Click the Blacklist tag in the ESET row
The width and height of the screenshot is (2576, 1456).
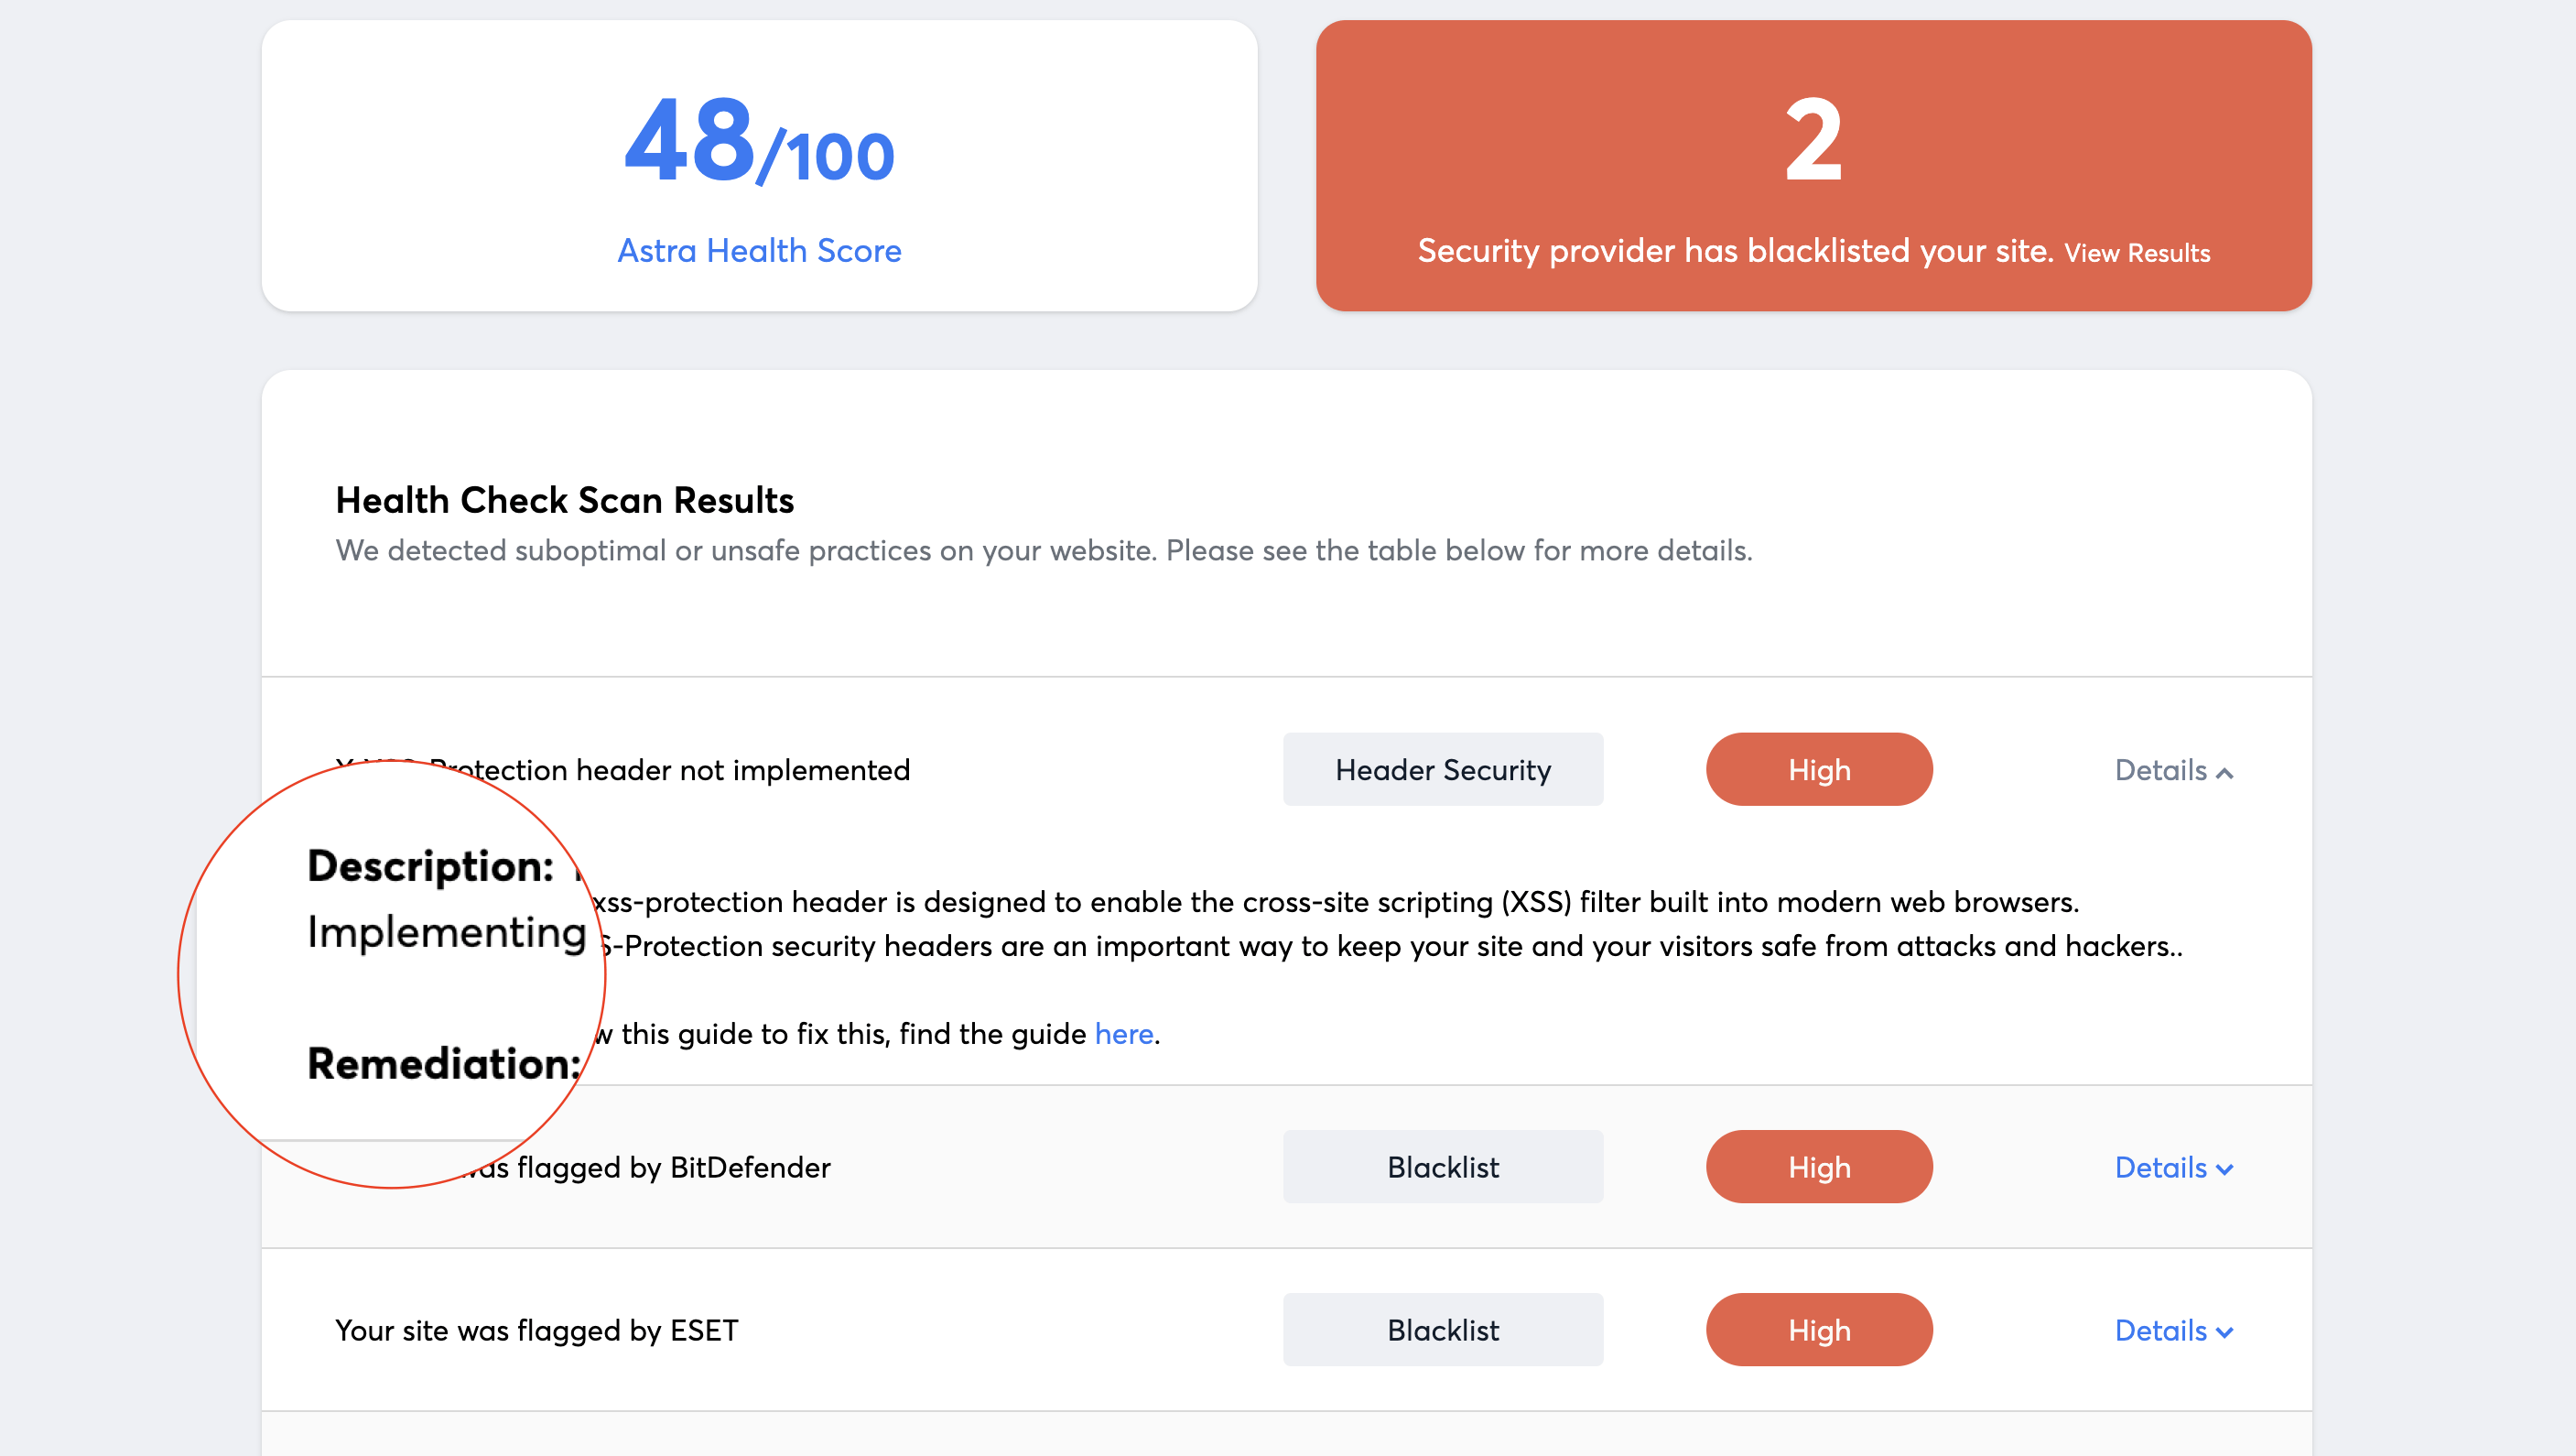tap(1443, 1329)
